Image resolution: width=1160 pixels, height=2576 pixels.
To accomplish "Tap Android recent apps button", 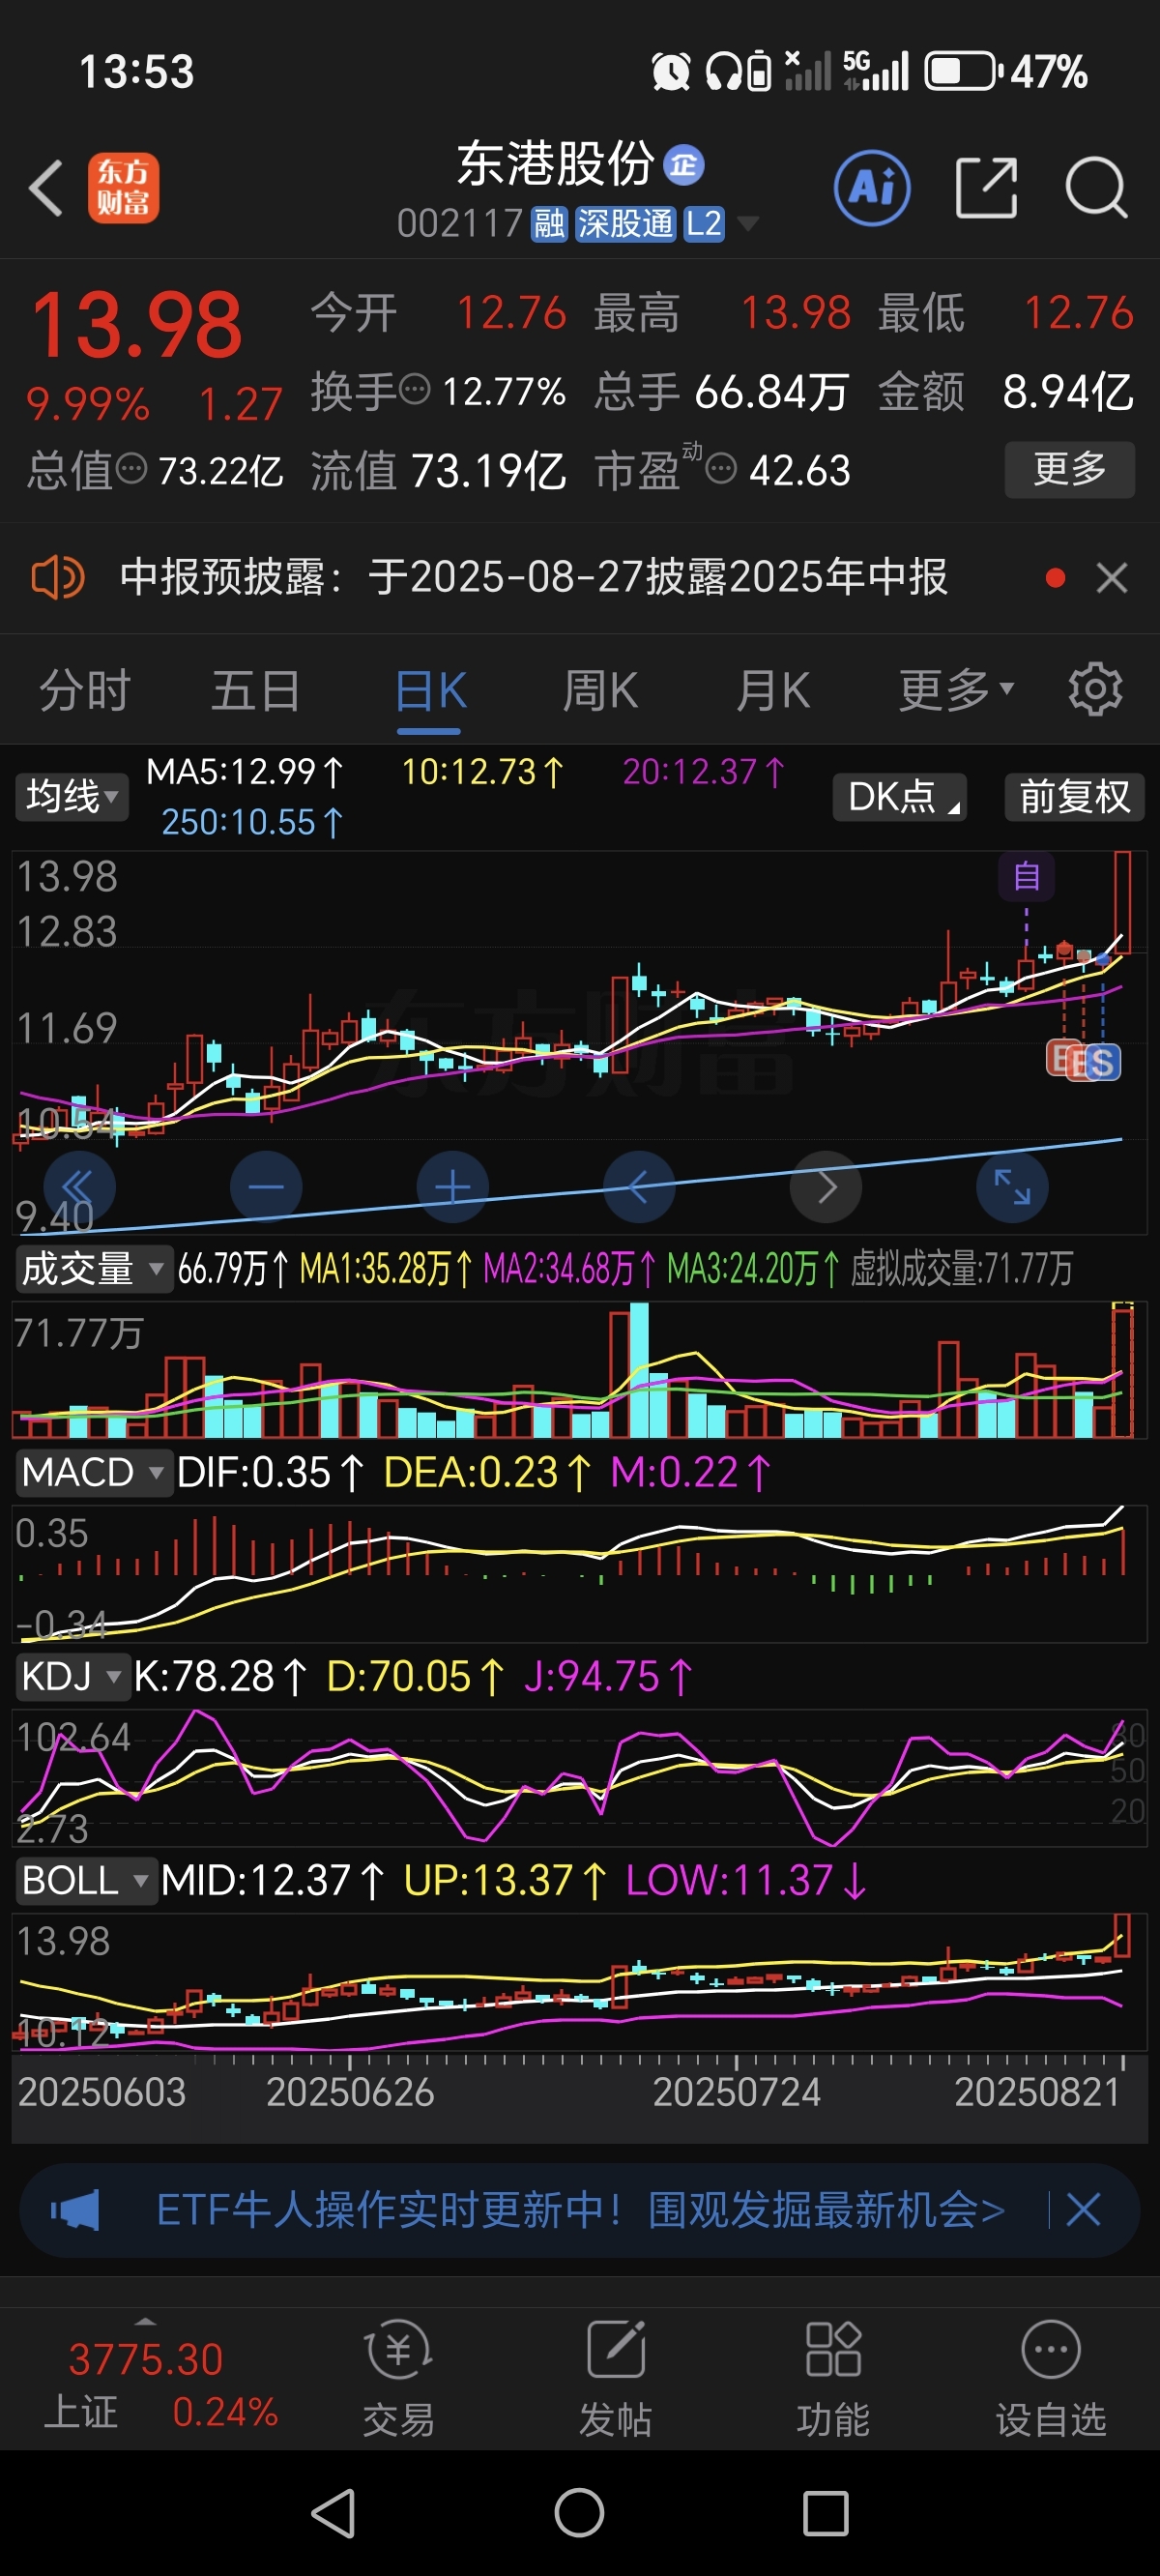I will tap(826, 2513).
